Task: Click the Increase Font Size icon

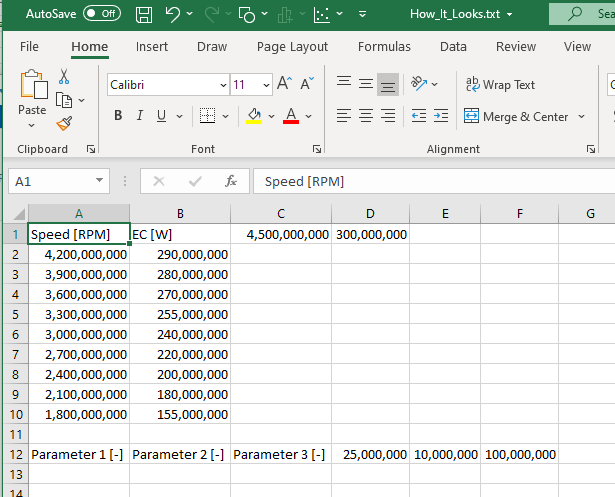Action: click(x=284, y=85)
